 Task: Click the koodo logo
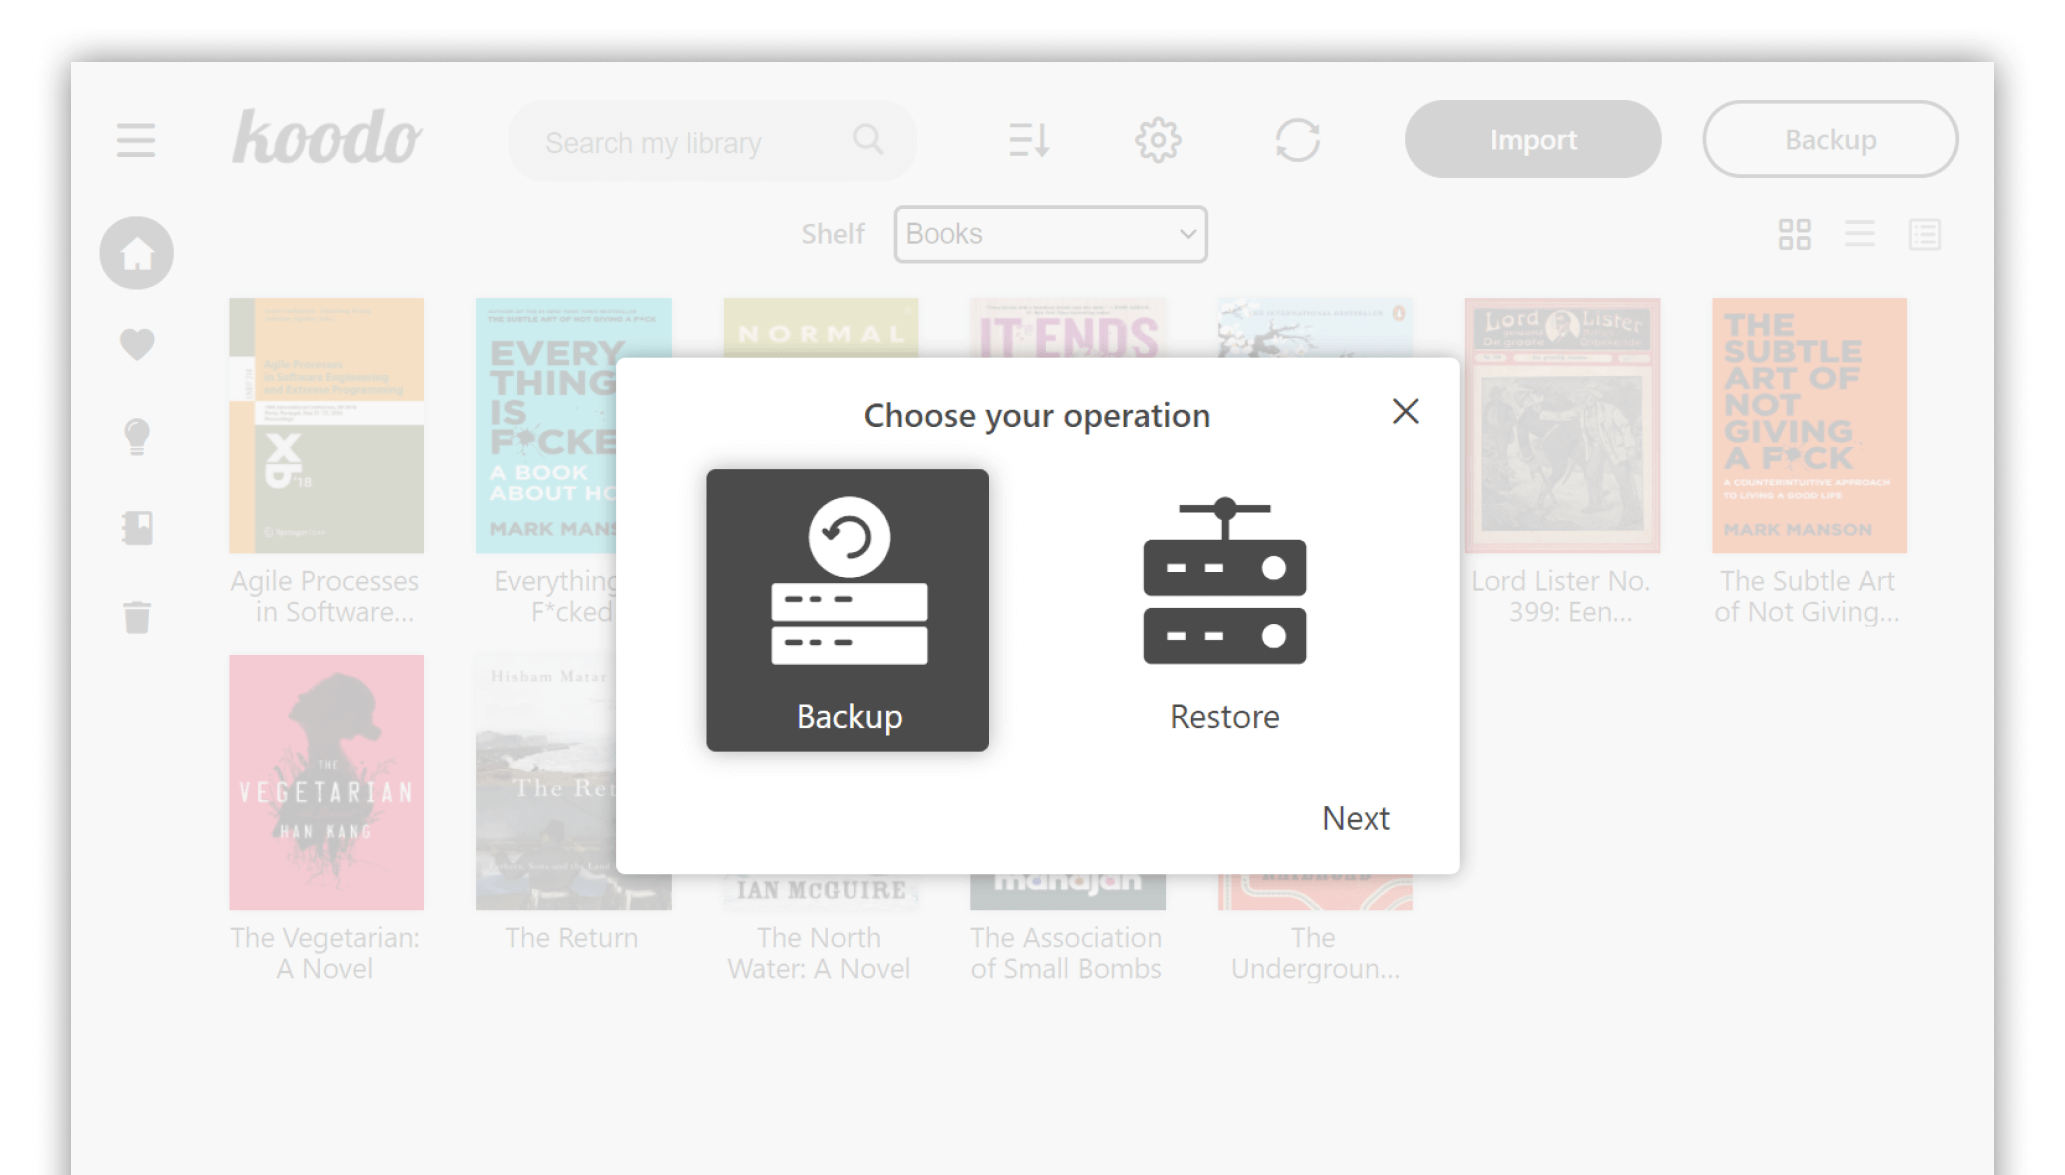pos(327,137)
